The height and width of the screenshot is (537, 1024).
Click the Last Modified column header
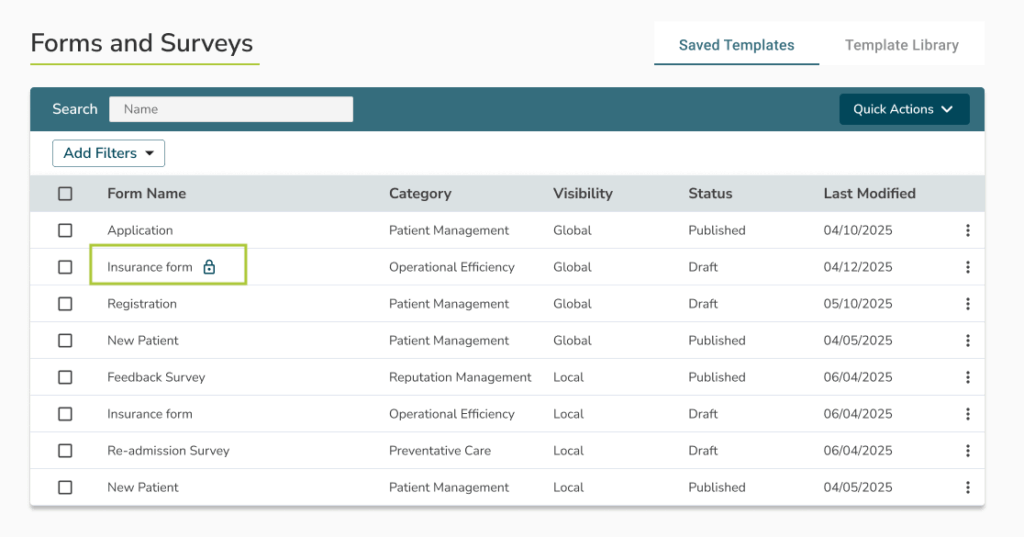click(869, 194)
